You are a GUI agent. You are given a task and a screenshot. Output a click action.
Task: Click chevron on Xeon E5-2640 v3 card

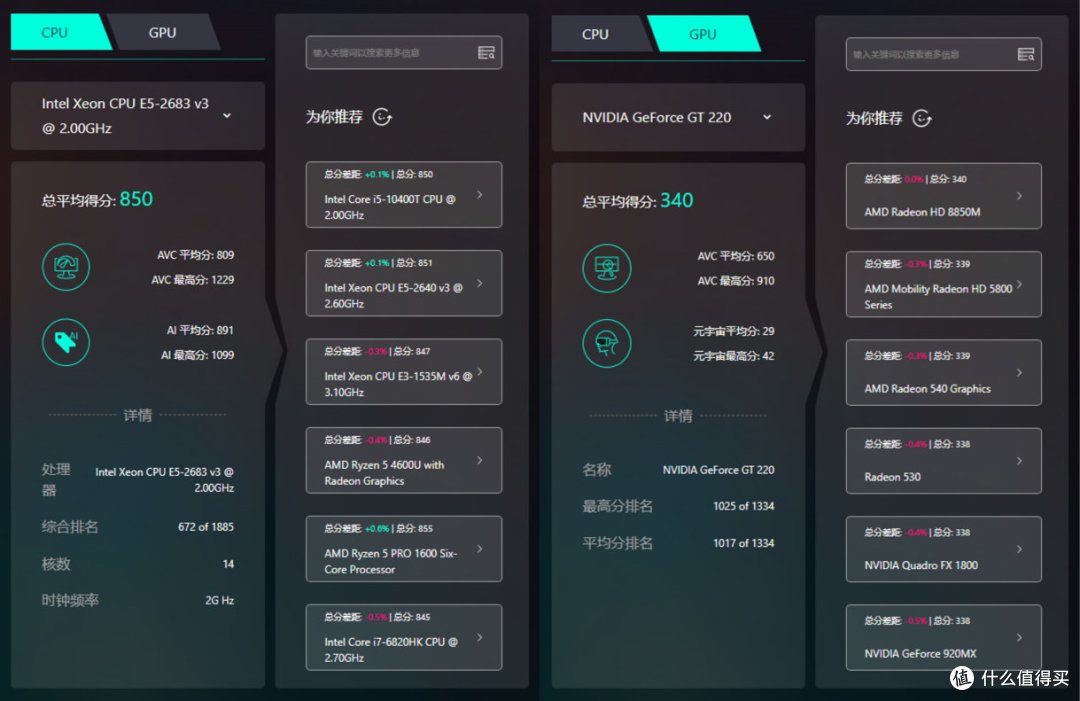click(x=480, y=283)
